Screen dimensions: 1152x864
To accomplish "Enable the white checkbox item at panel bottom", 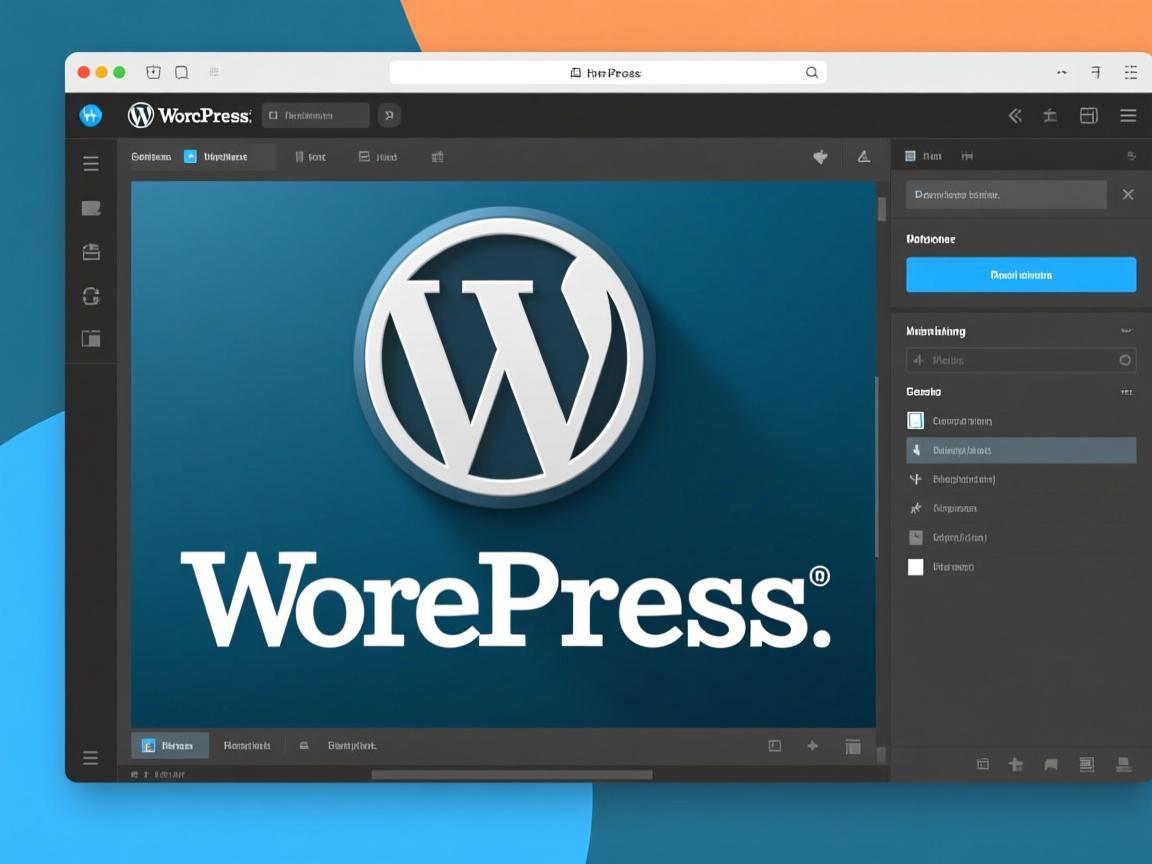I will [915, 566].
